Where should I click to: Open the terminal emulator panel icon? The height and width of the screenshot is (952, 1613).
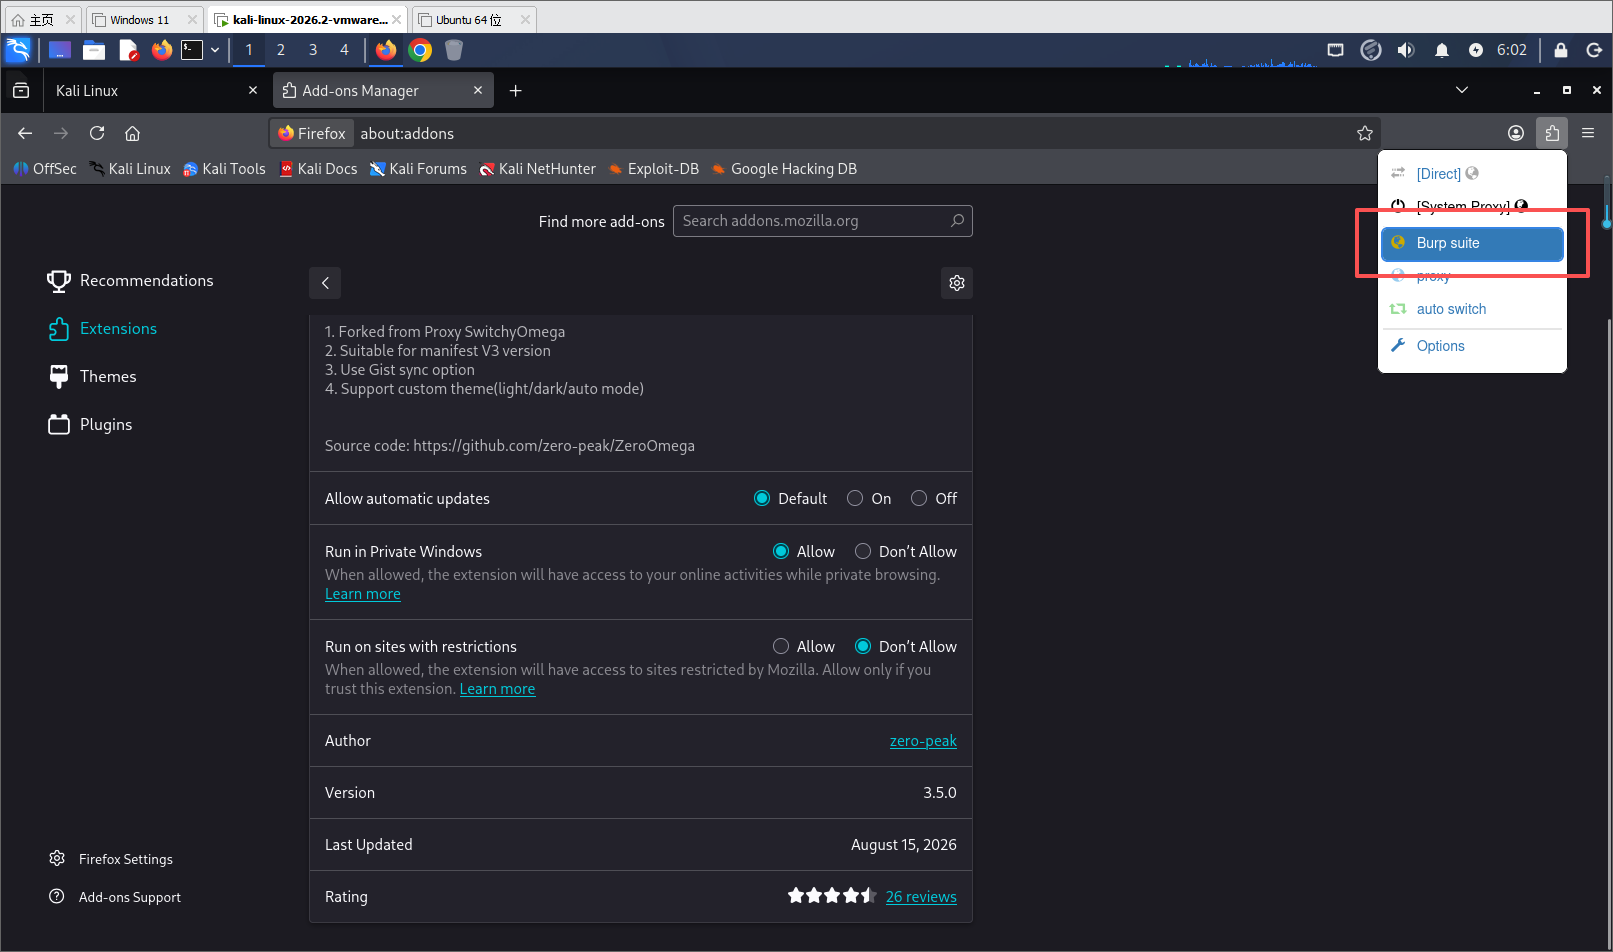click(192, 50)
